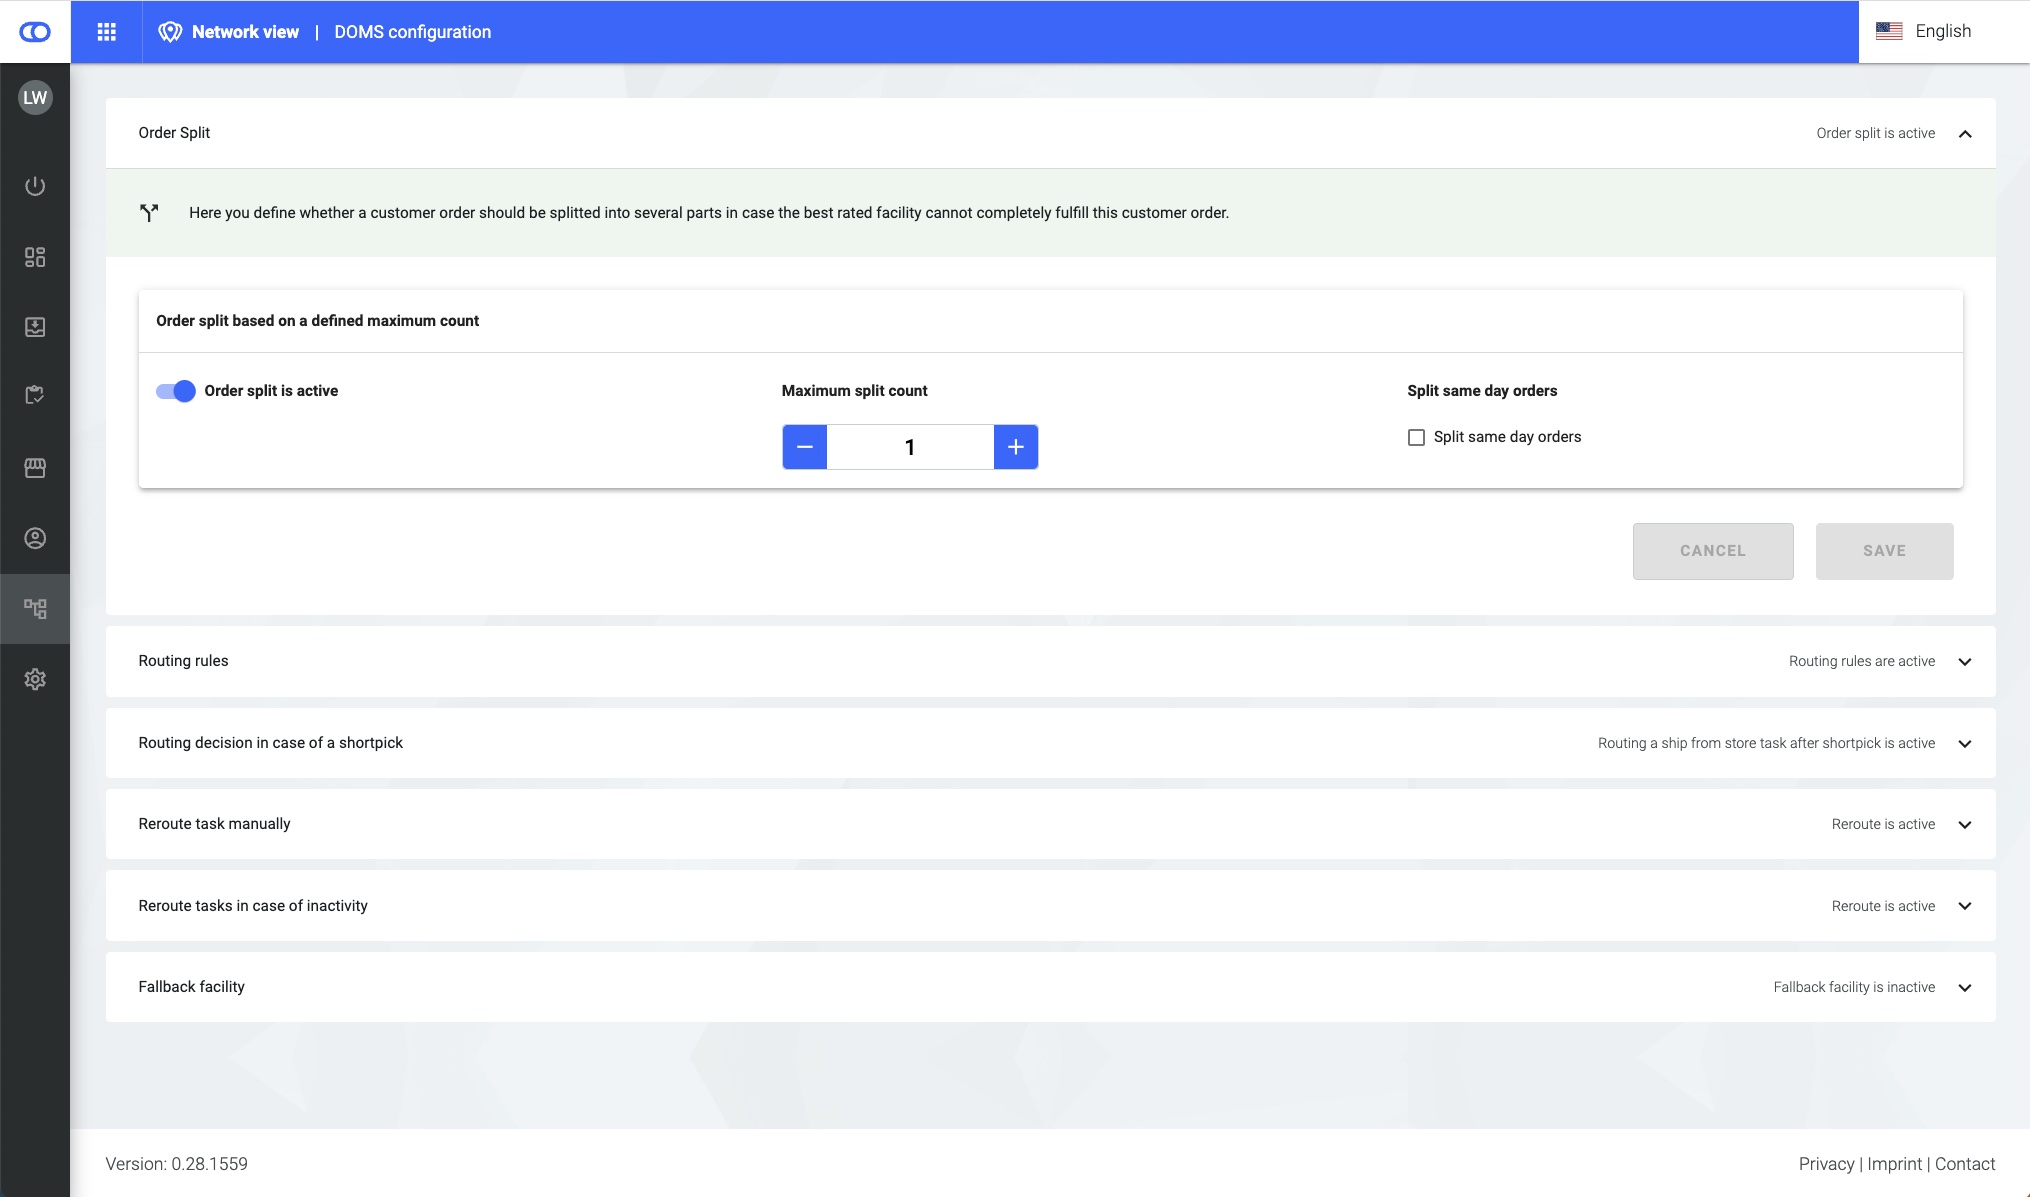Collapse the Order Split section
Image resolution: width=2030 pixels, height=1197 pixels.
point(1964,134)
